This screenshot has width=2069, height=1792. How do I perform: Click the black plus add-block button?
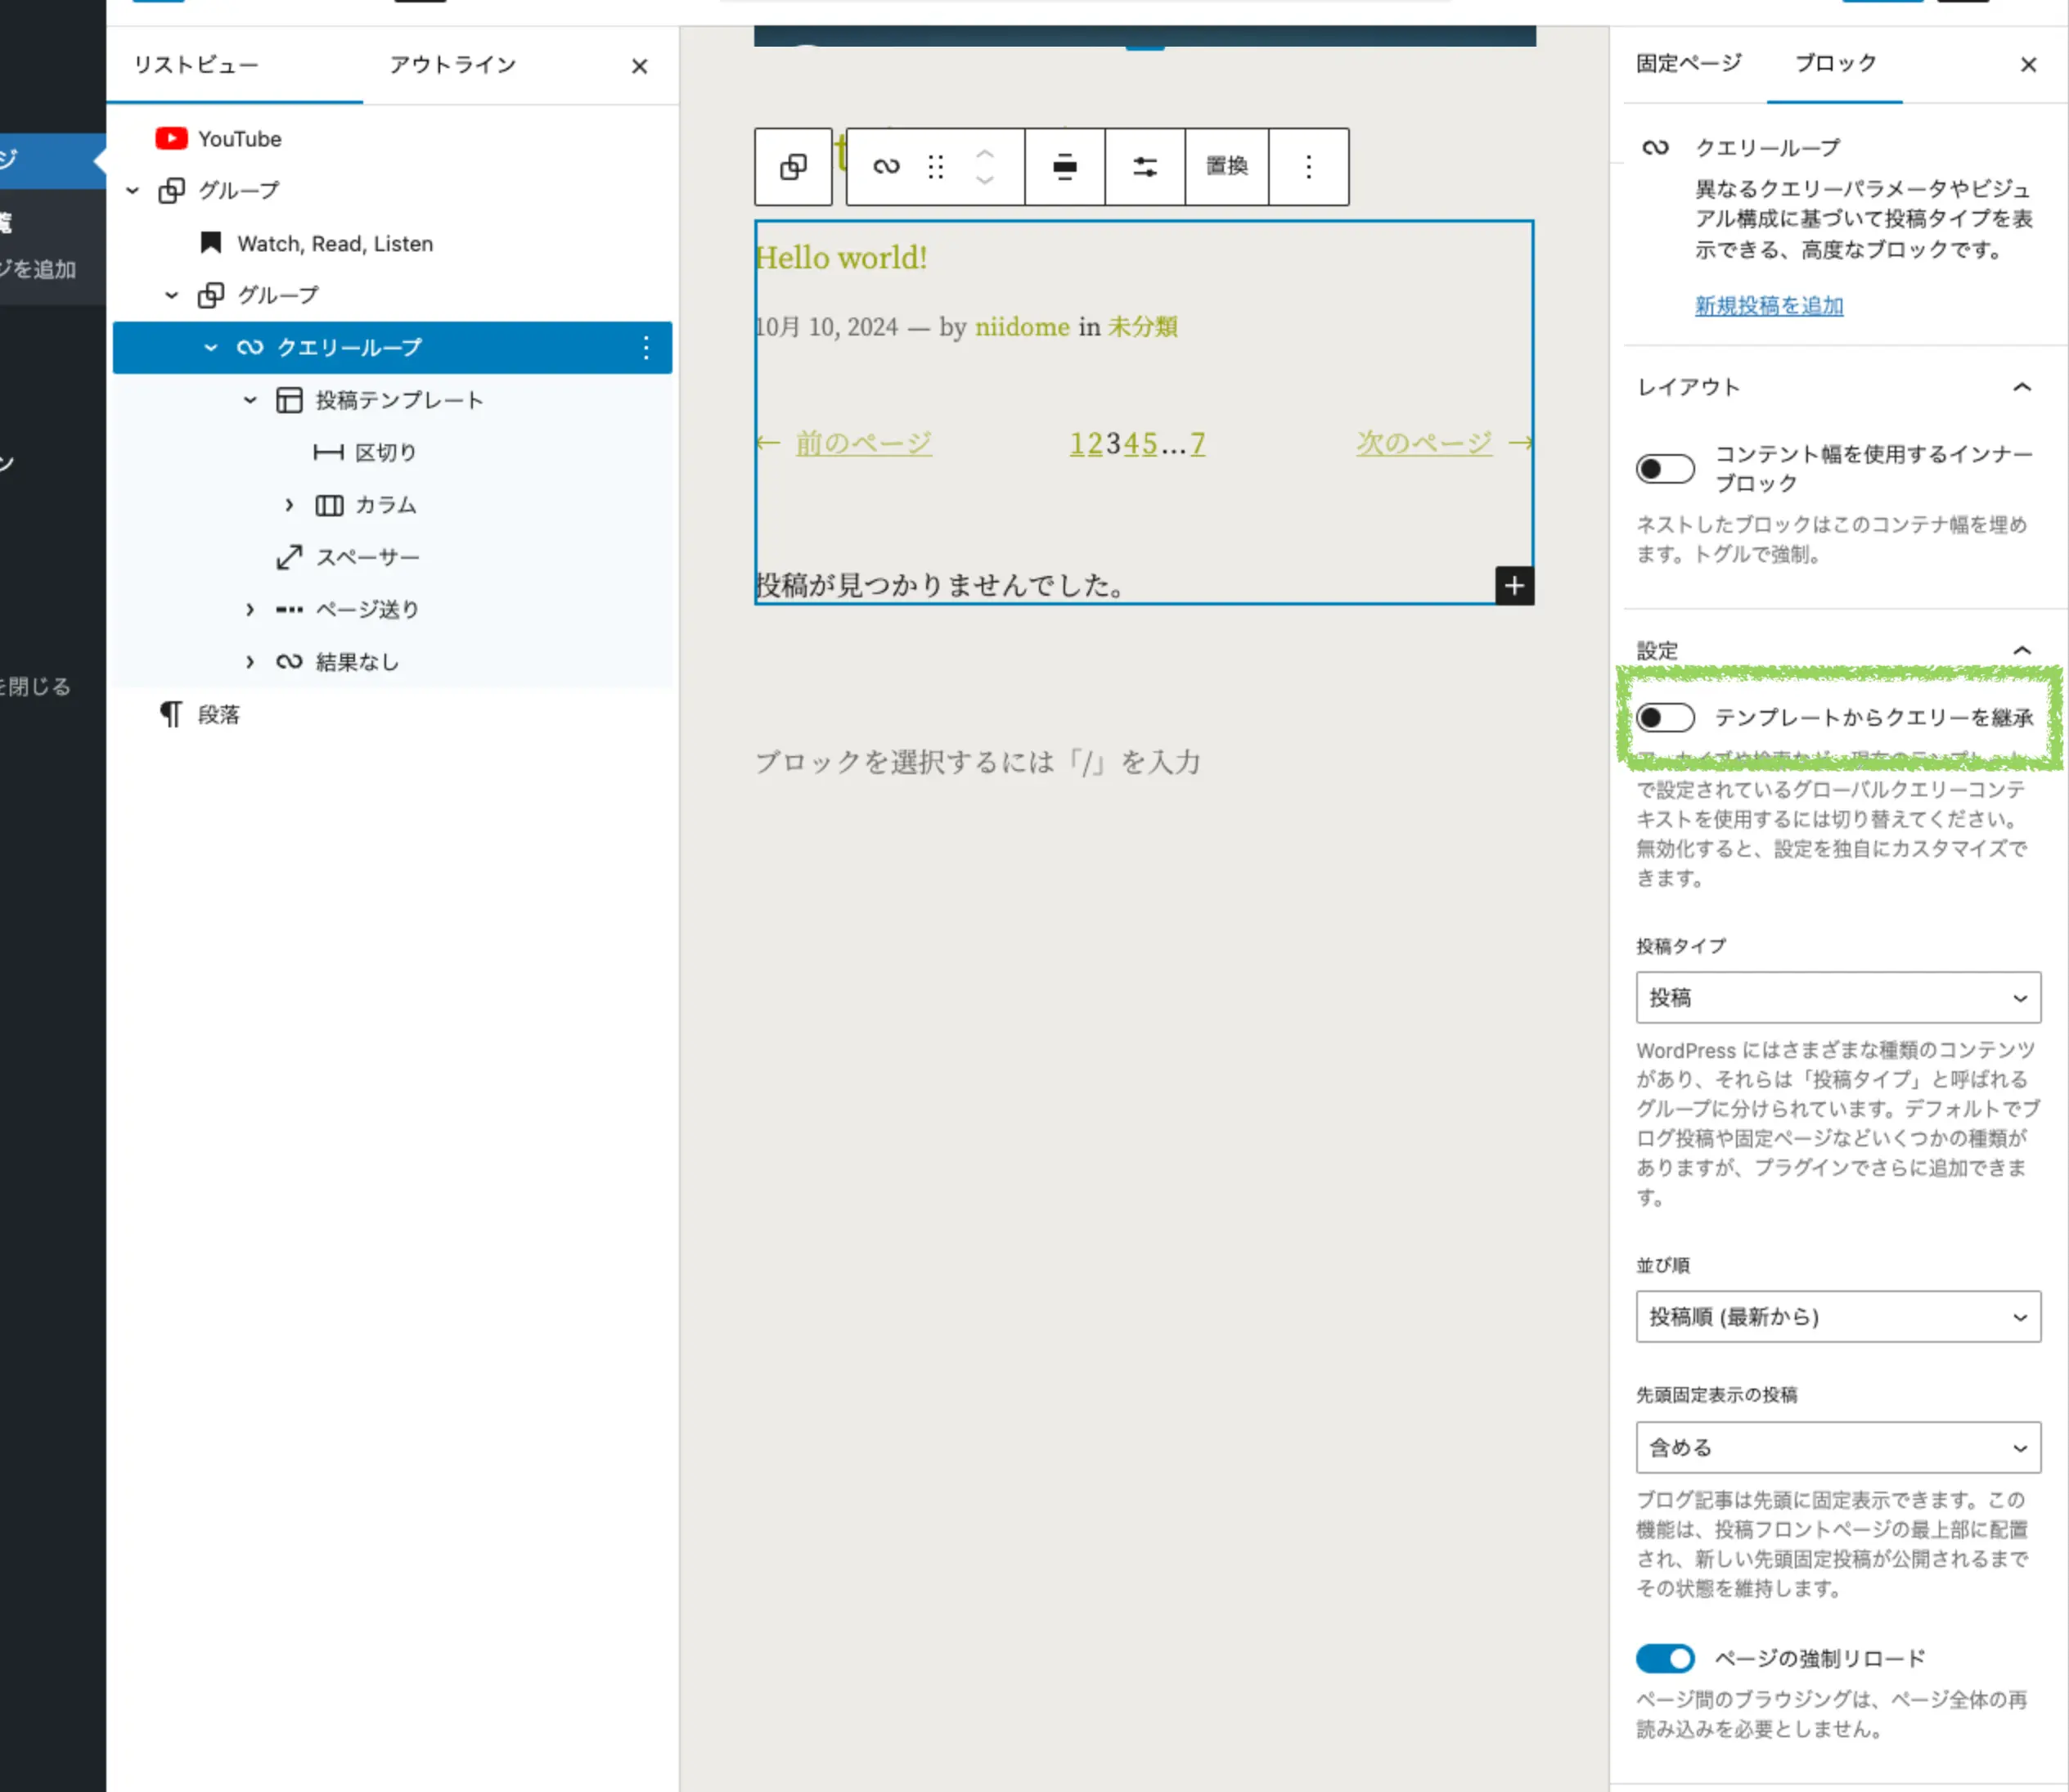[x=1514, y=586]
